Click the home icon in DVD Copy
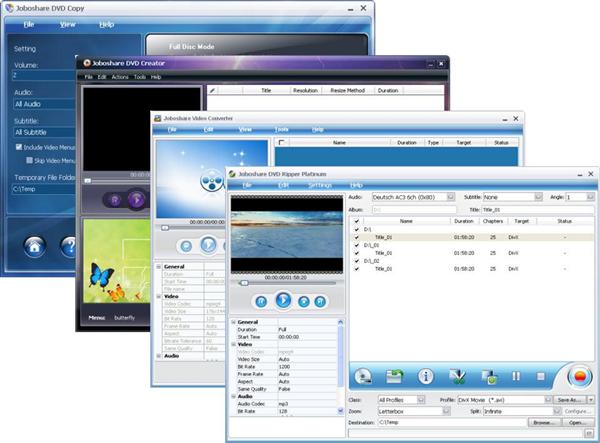Image resolution: width=600 pixels, height=443 pixels. (35, 247)
